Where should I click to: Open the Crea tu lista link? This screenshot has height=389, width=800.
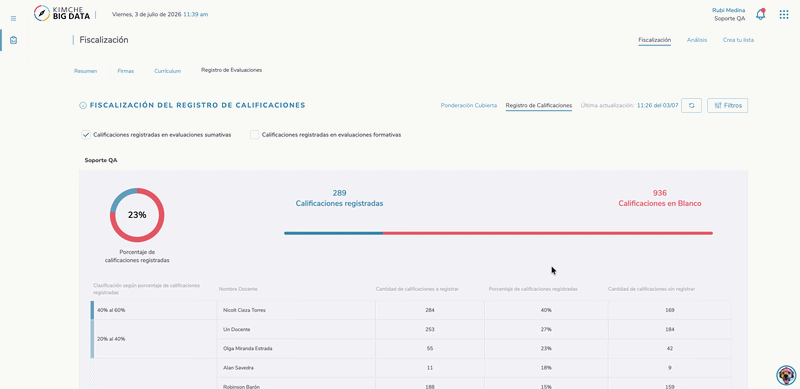point(738,40)
